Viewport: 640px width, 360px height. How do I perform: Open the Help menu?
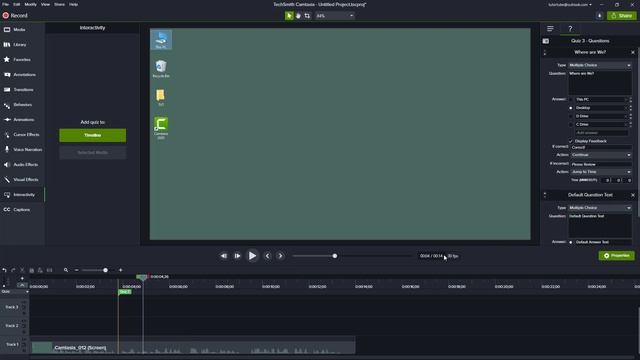tap(73, 4)
